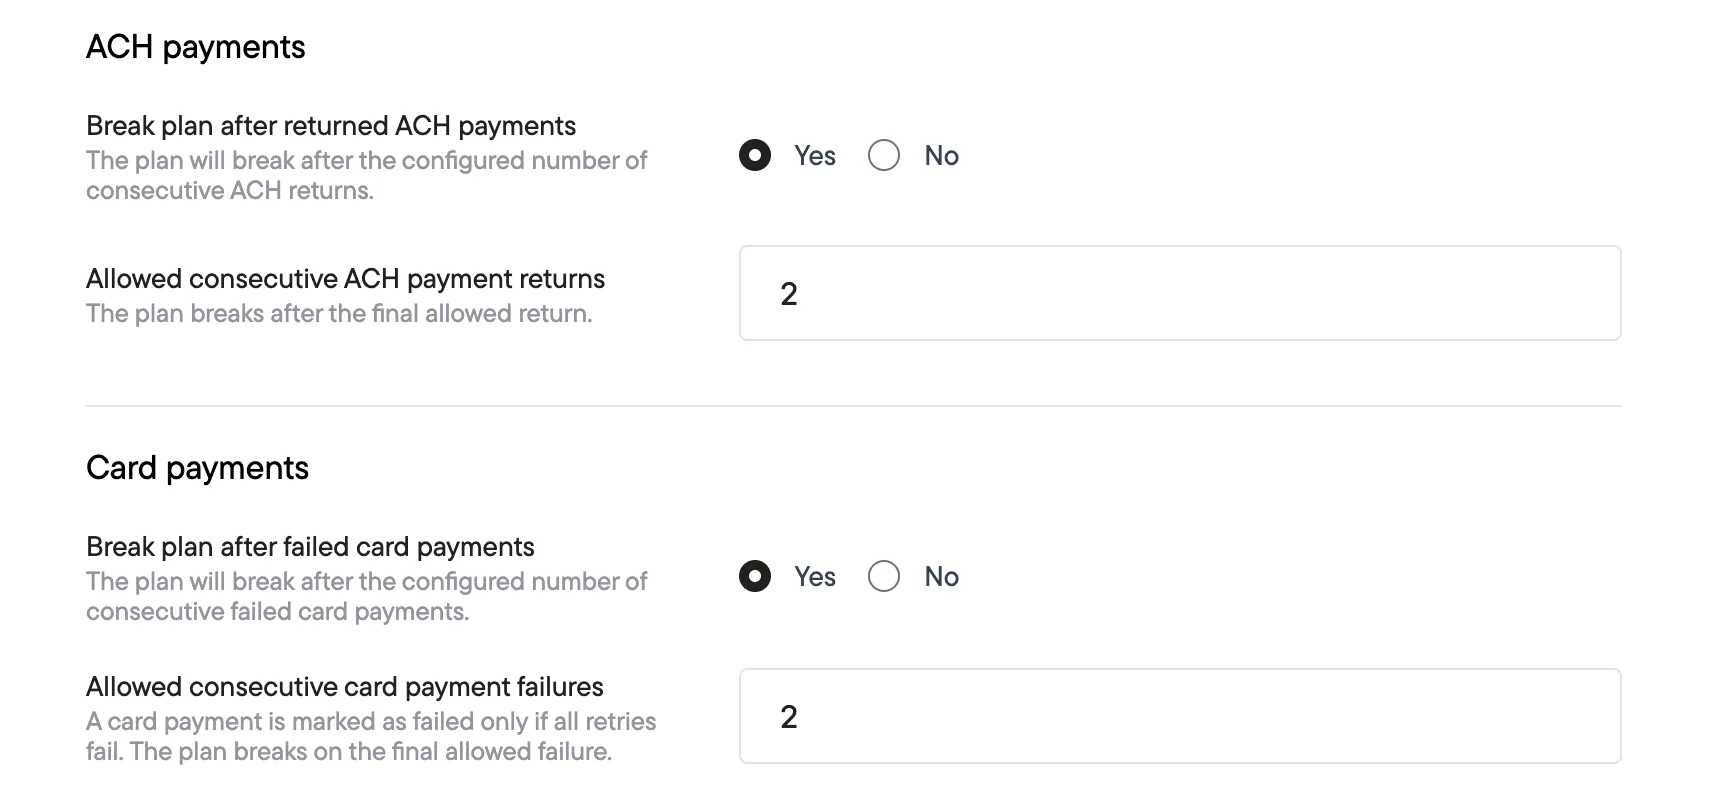
Task: Click the 'consecutive ACH returns' description text
Action: [230, 191]
